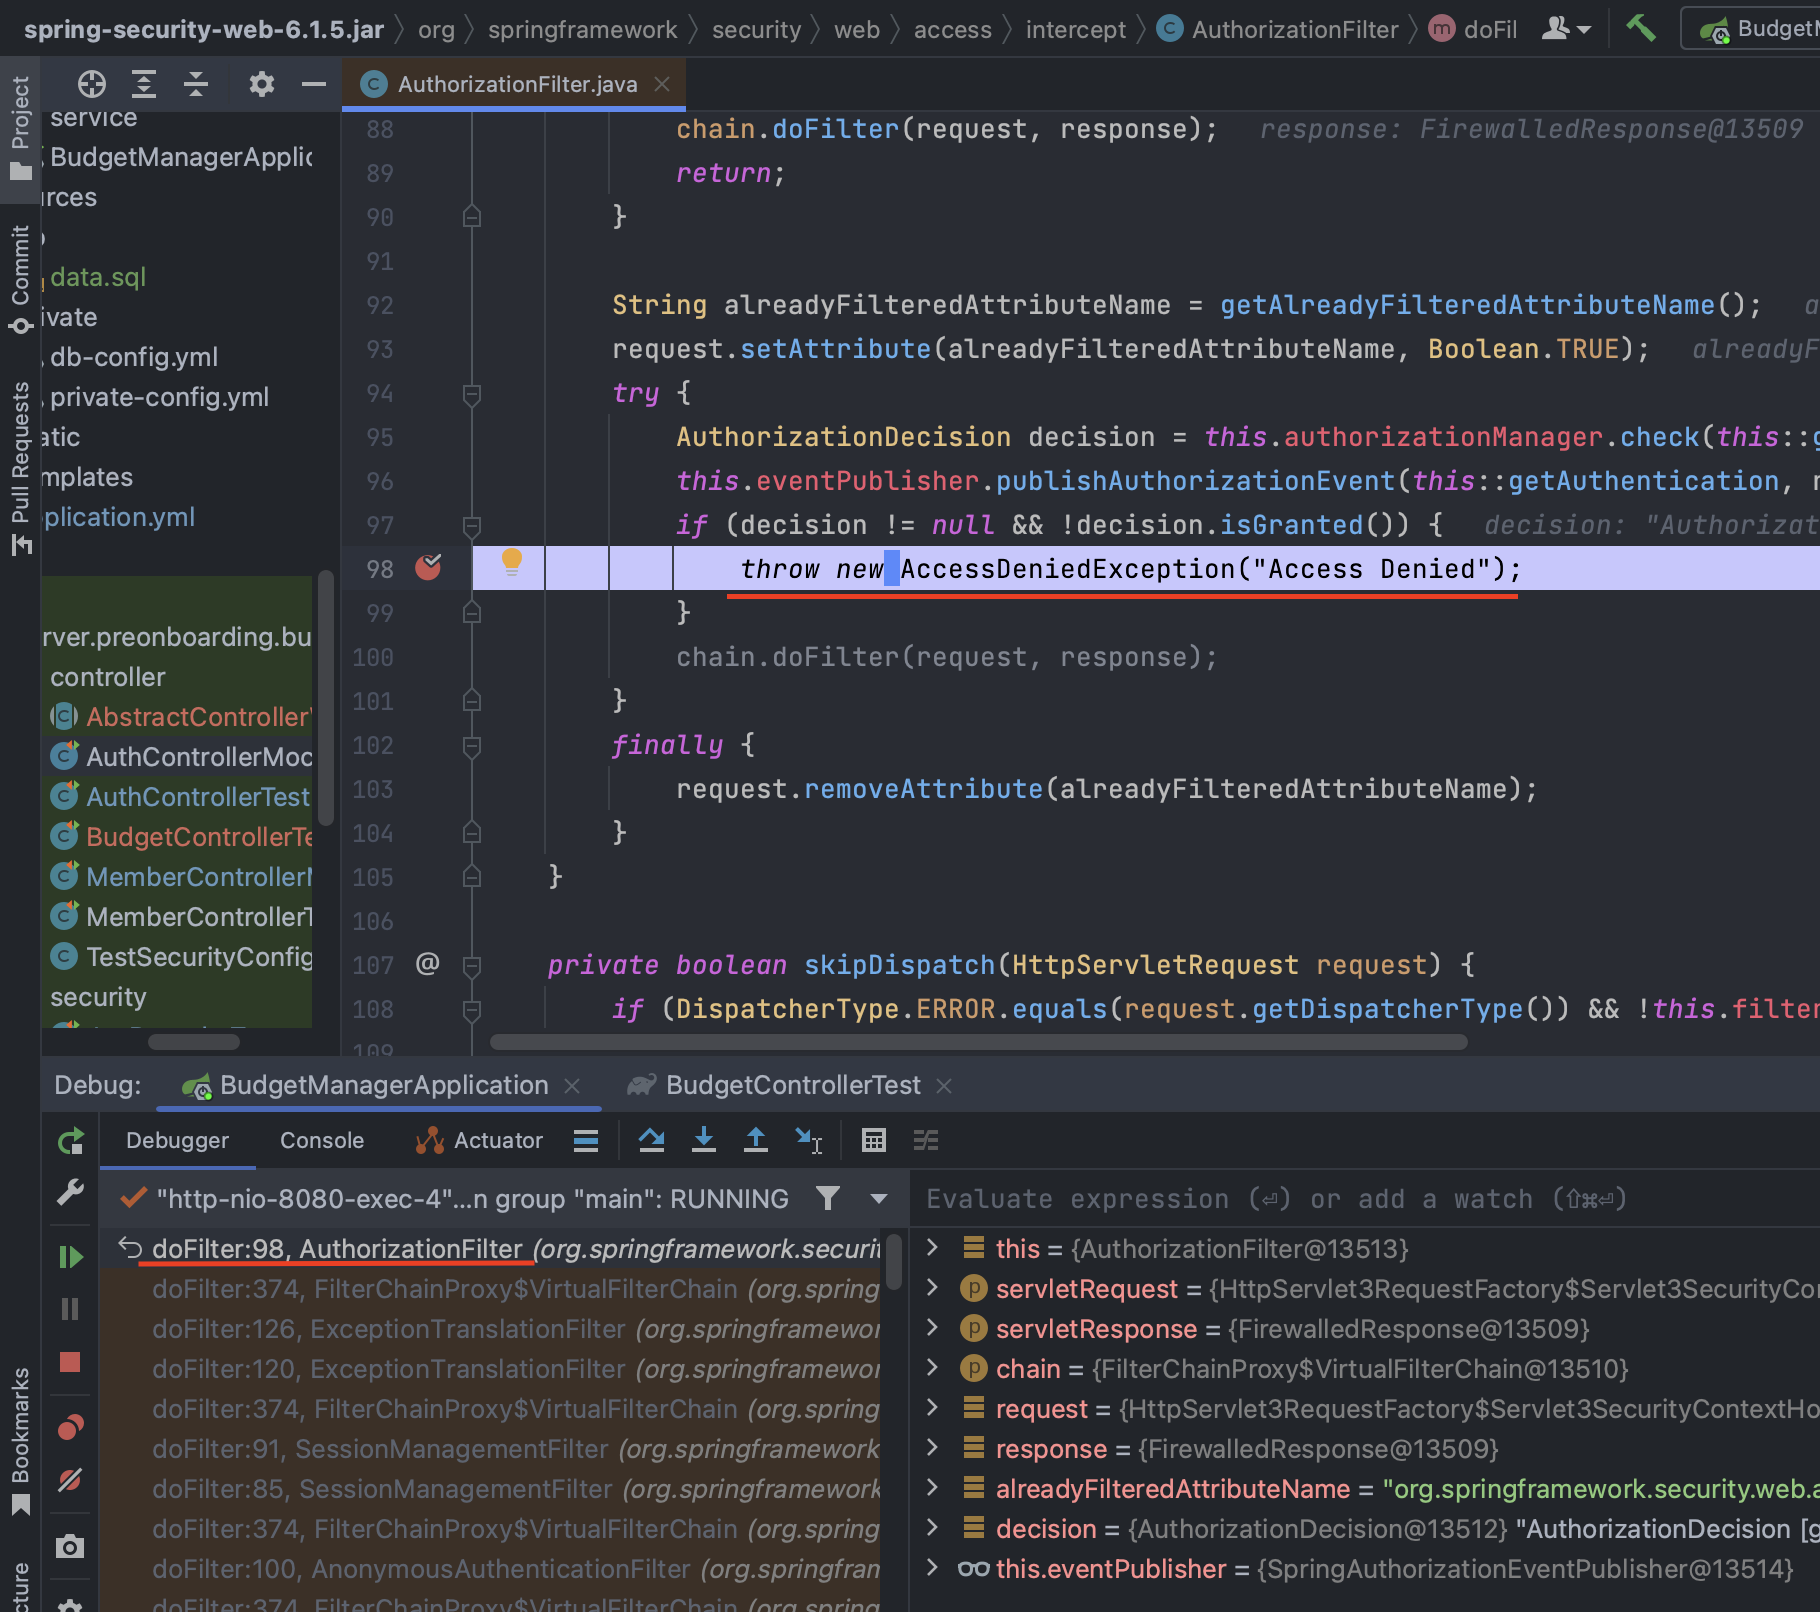
Task: Rerun BudgetManagerApplication debug session
Action: coord(71,1141)
